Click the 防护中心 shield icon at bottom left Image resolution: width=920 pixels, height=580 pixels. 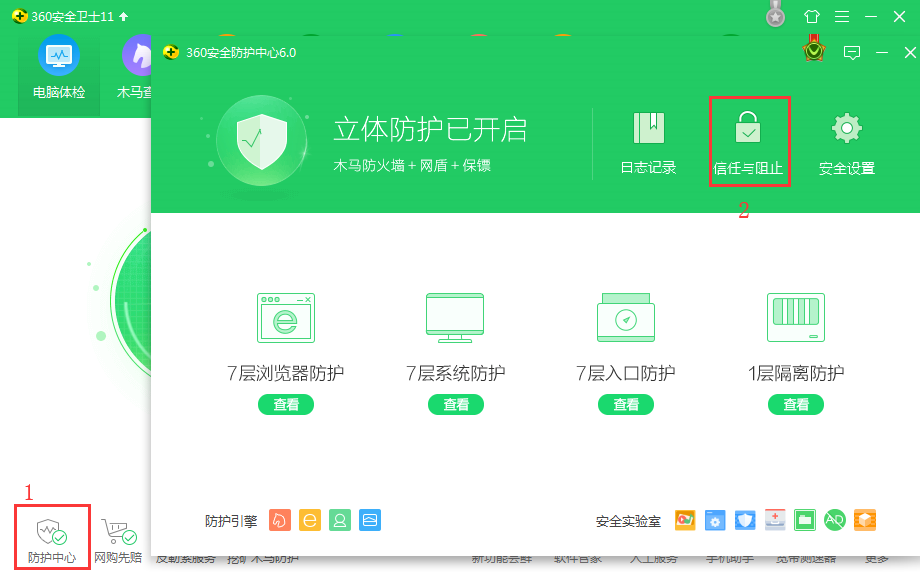coord(52,531)
